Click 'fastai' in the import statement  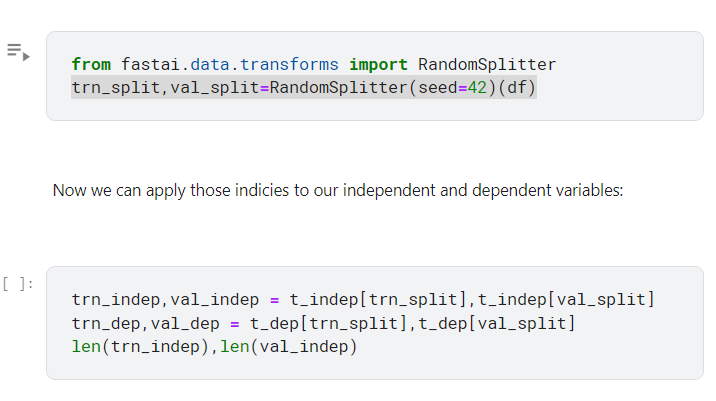(150, 64)
